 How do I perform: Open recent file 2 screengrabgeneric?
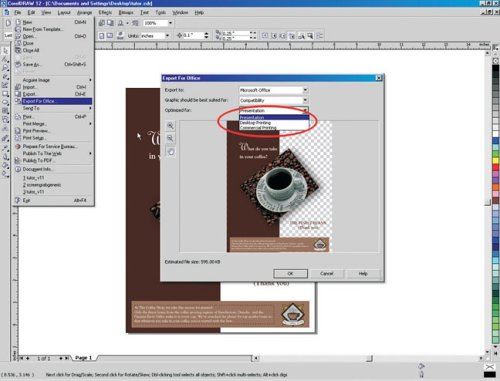pos(53,185)
